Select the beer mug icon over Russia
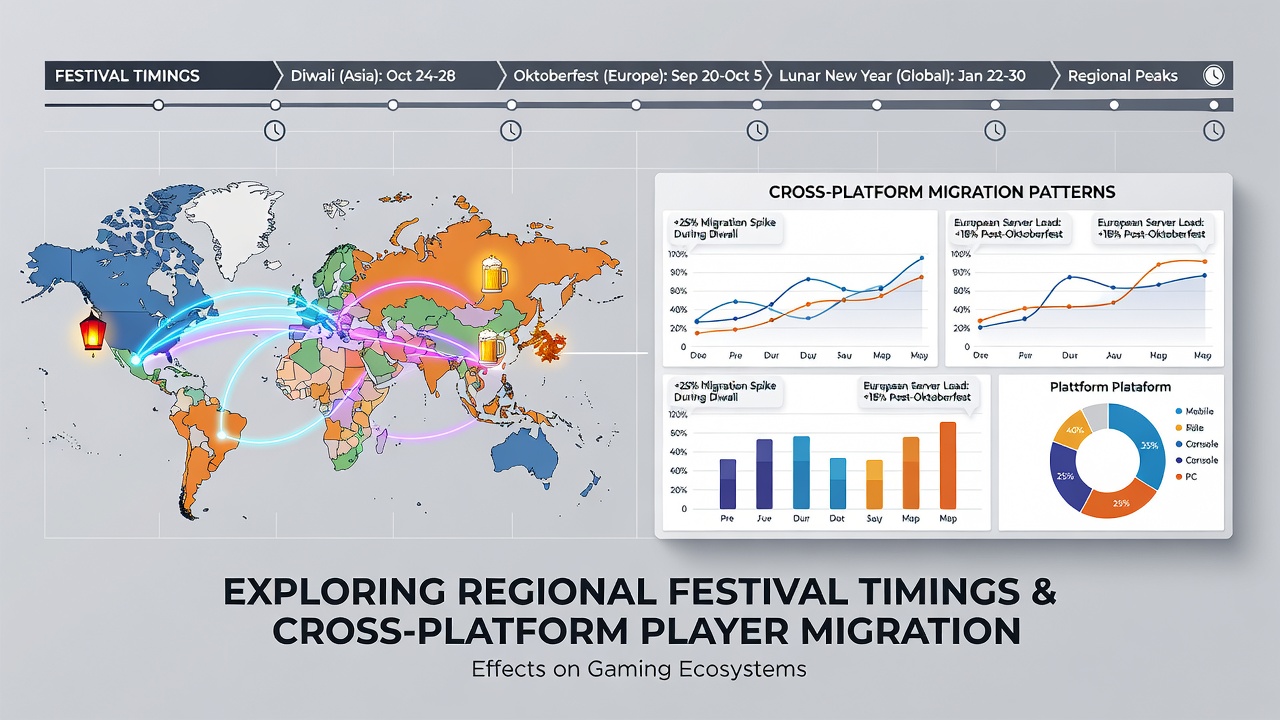Image resolution: width=1280 pixels, height=720 pixels. pyautogui.click(x=494, y=274)
